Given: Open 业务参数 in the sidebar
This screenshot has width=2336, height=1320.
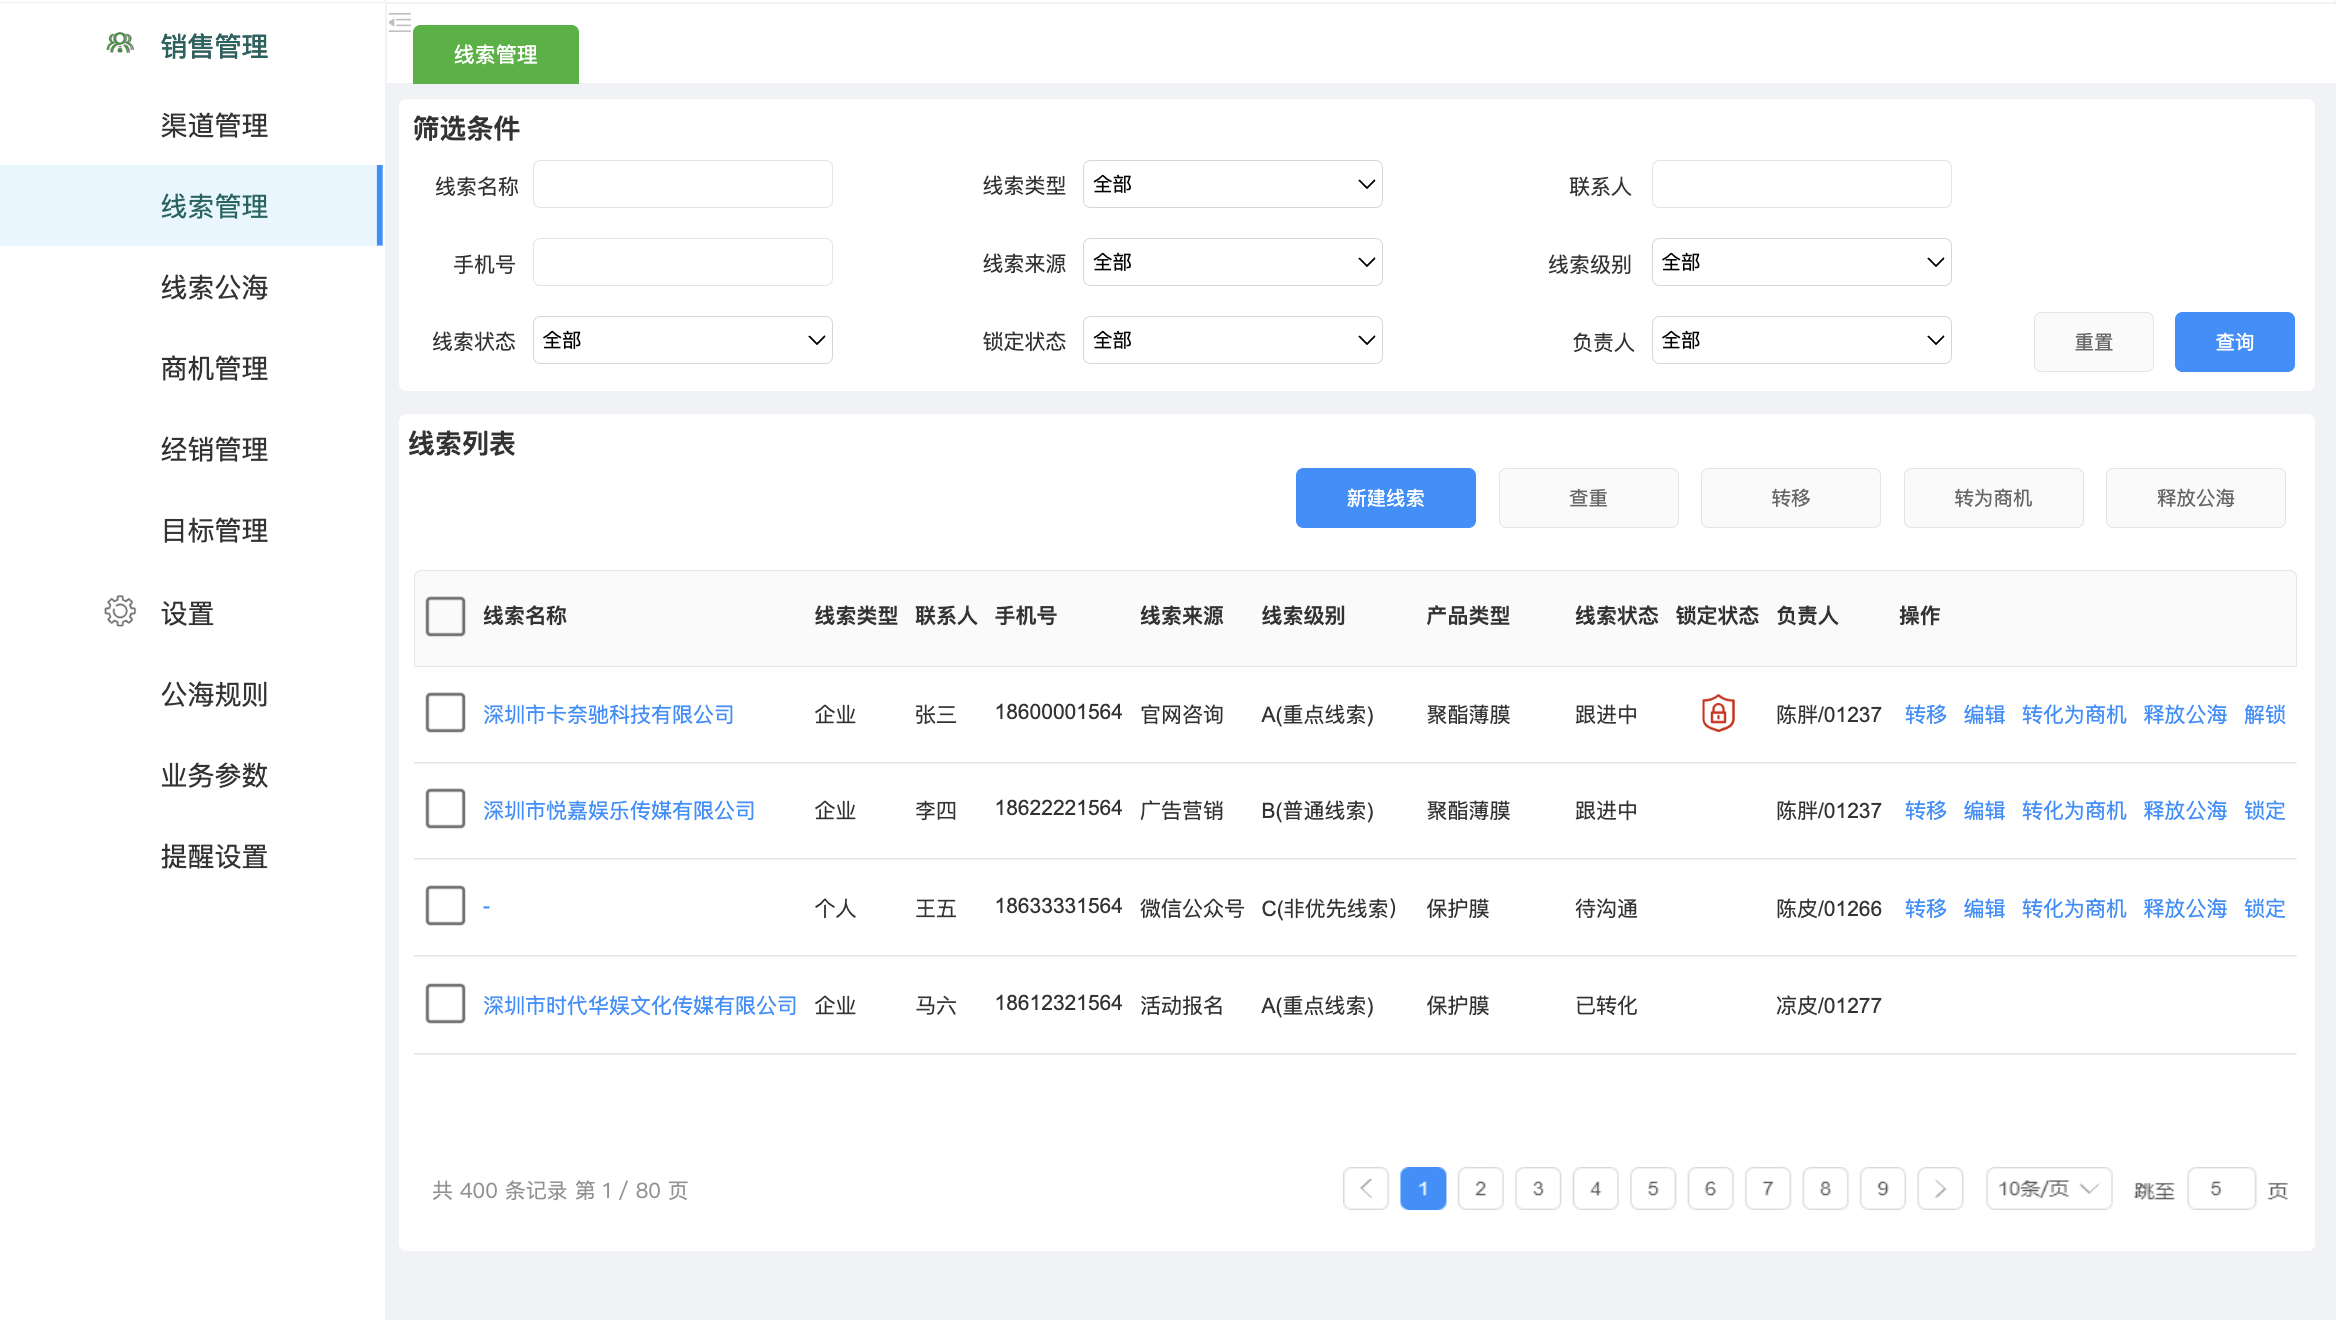Looking at the screenshot, I should point(214,775).
